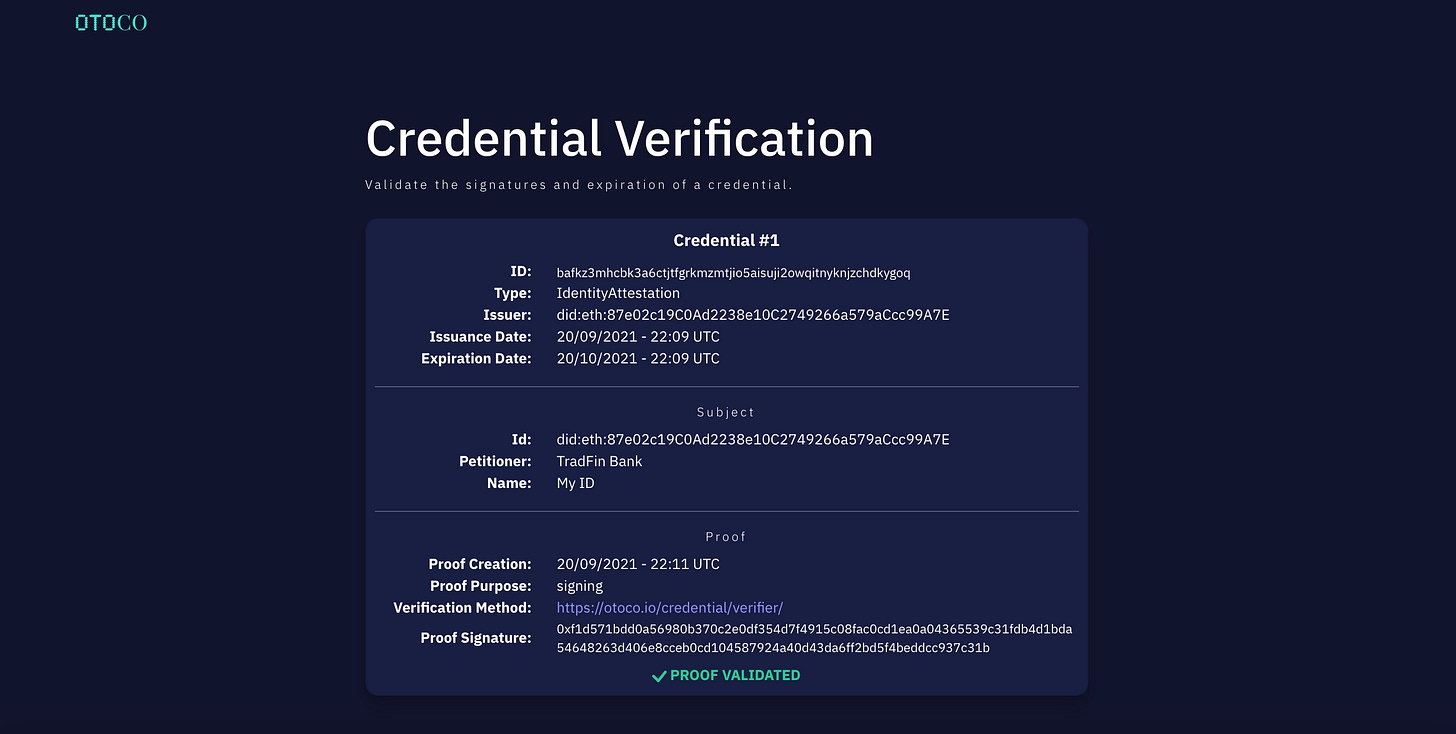The image size is (1456, 734).
Task: Click the signing proof purpose value
Action: (580, 586)
